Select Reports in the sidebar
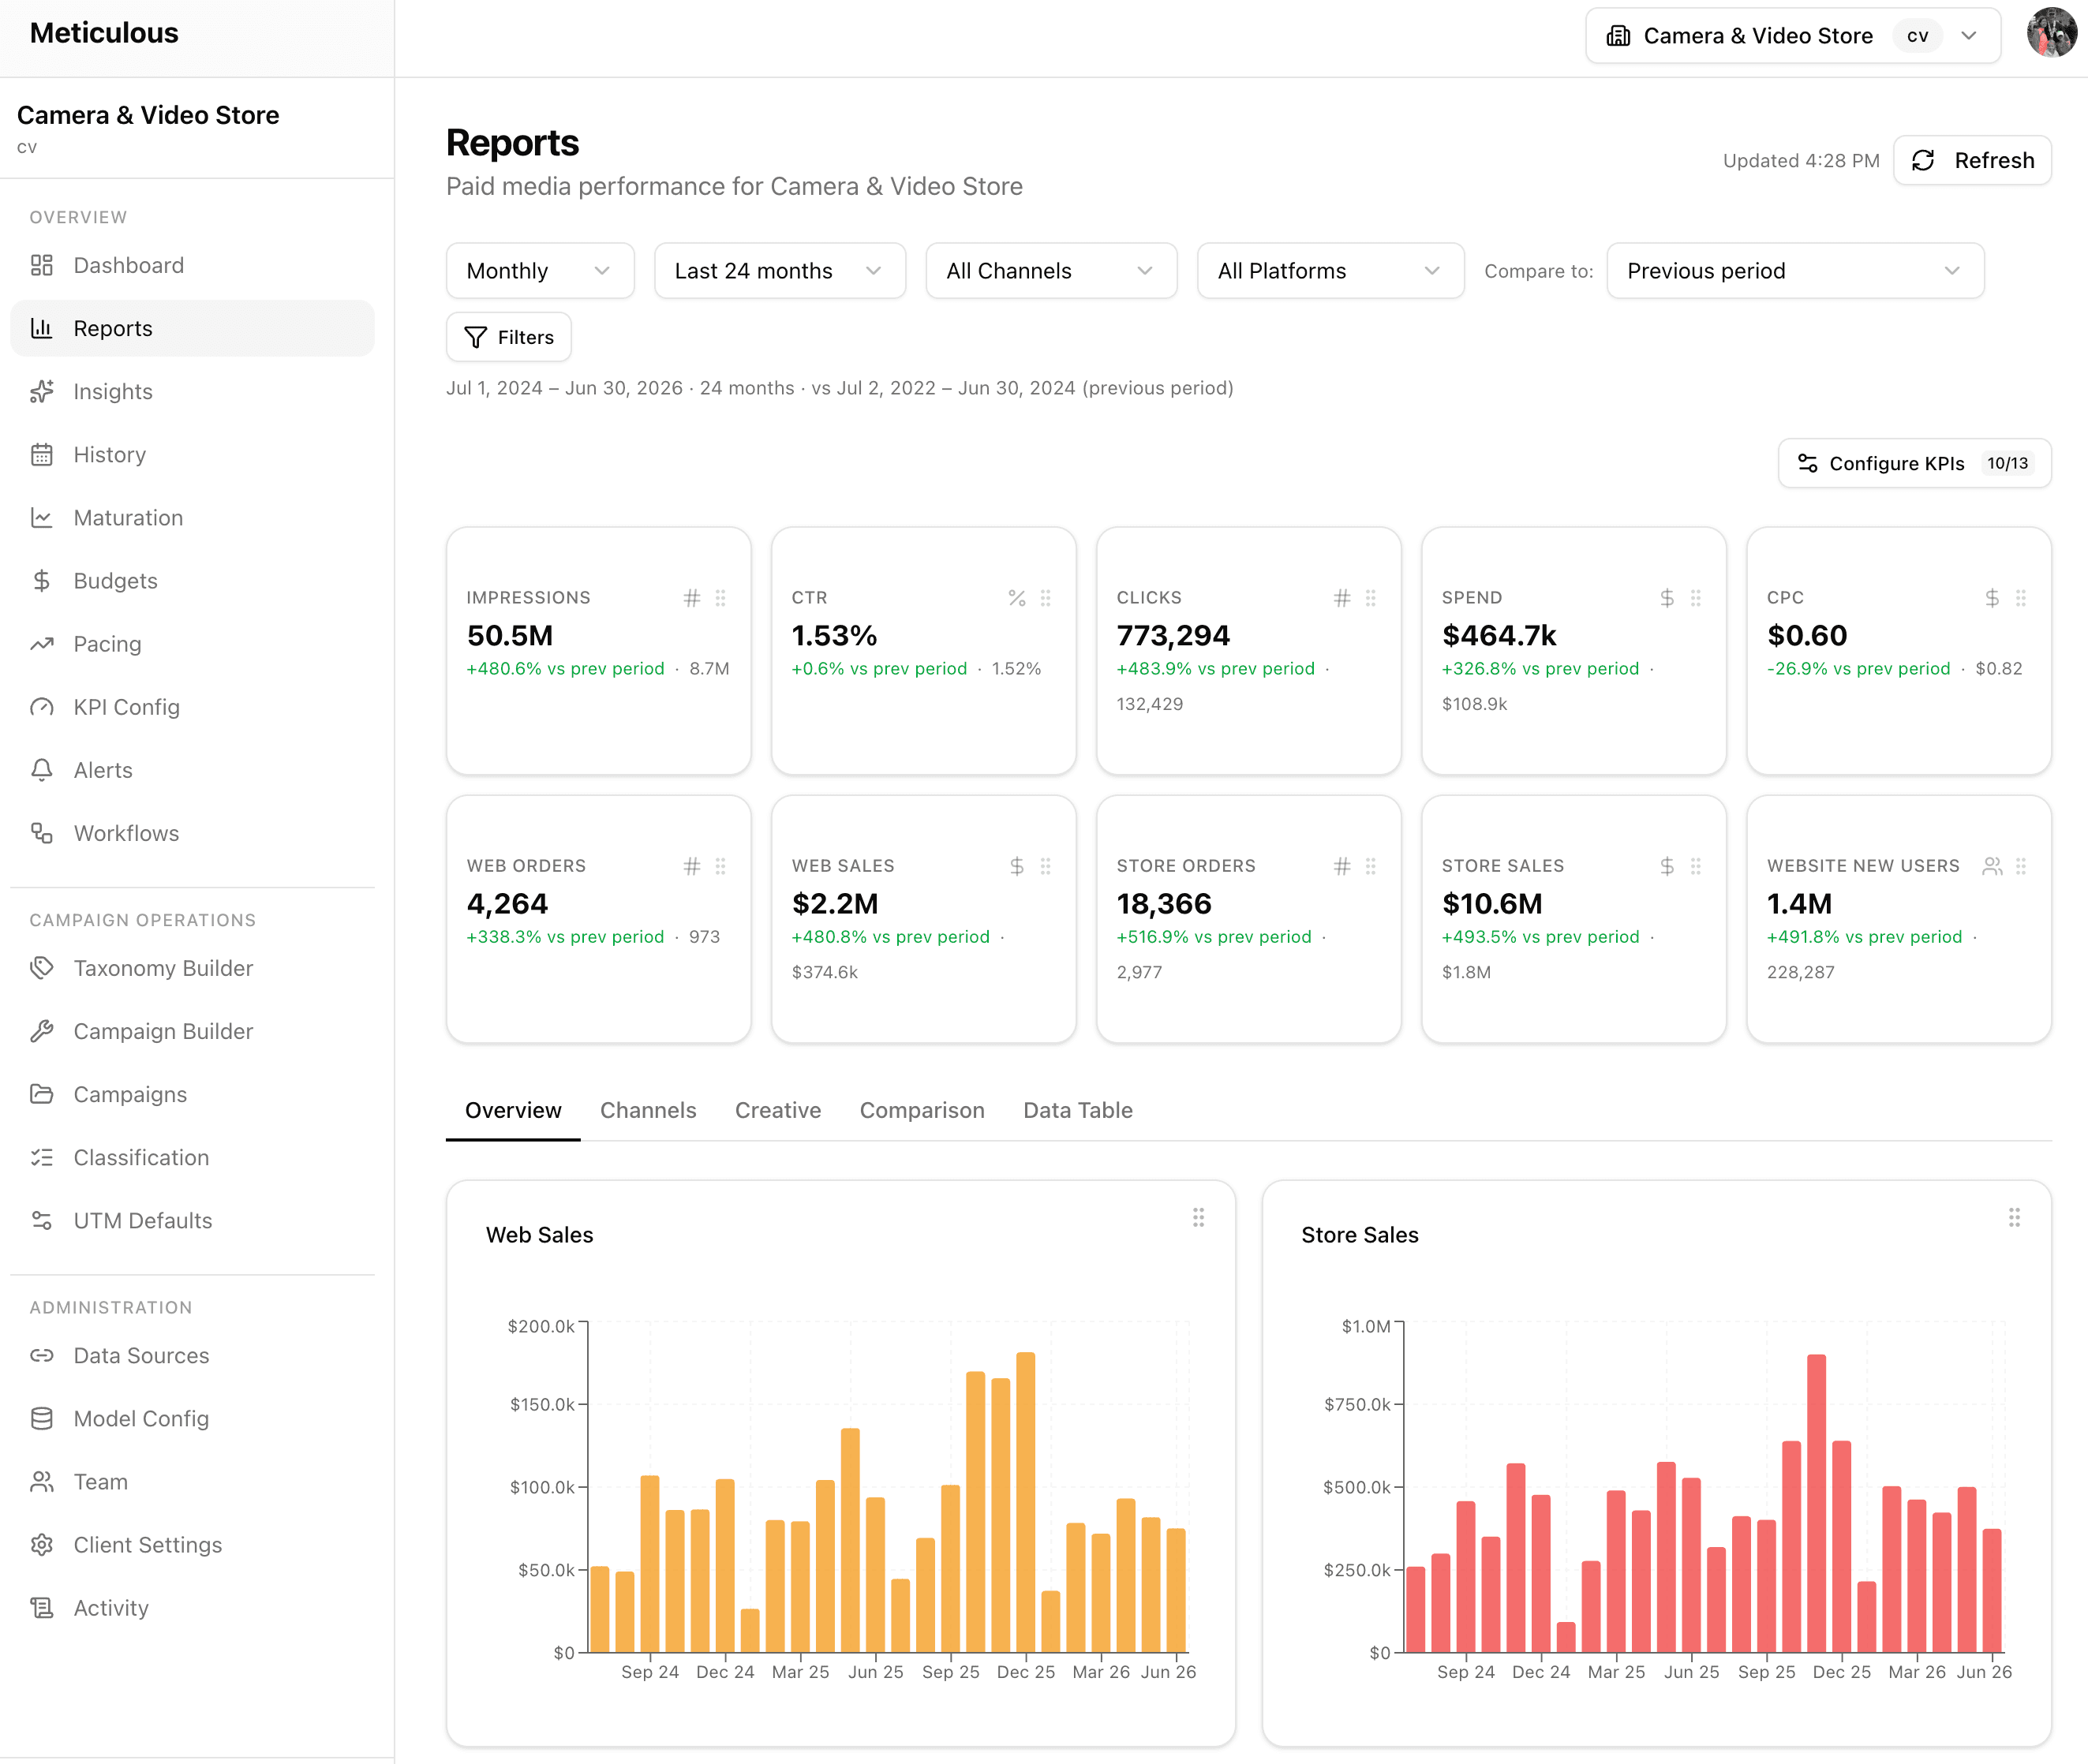2088x1764 pixels. pyautogui.click(x=192, y=328)
